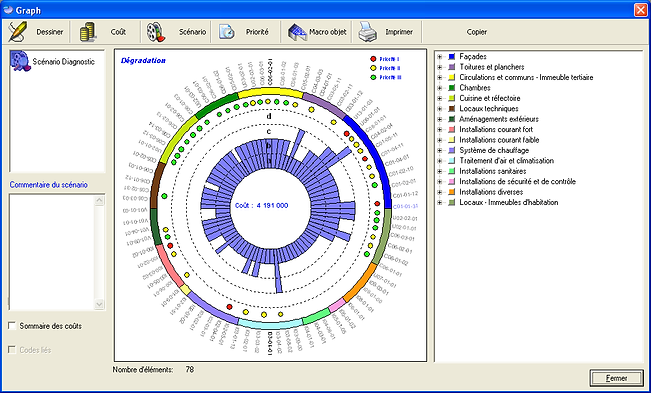Expand the Façades tree node
The height and width of the screenshot is (393, 651).
click(440, 56)
